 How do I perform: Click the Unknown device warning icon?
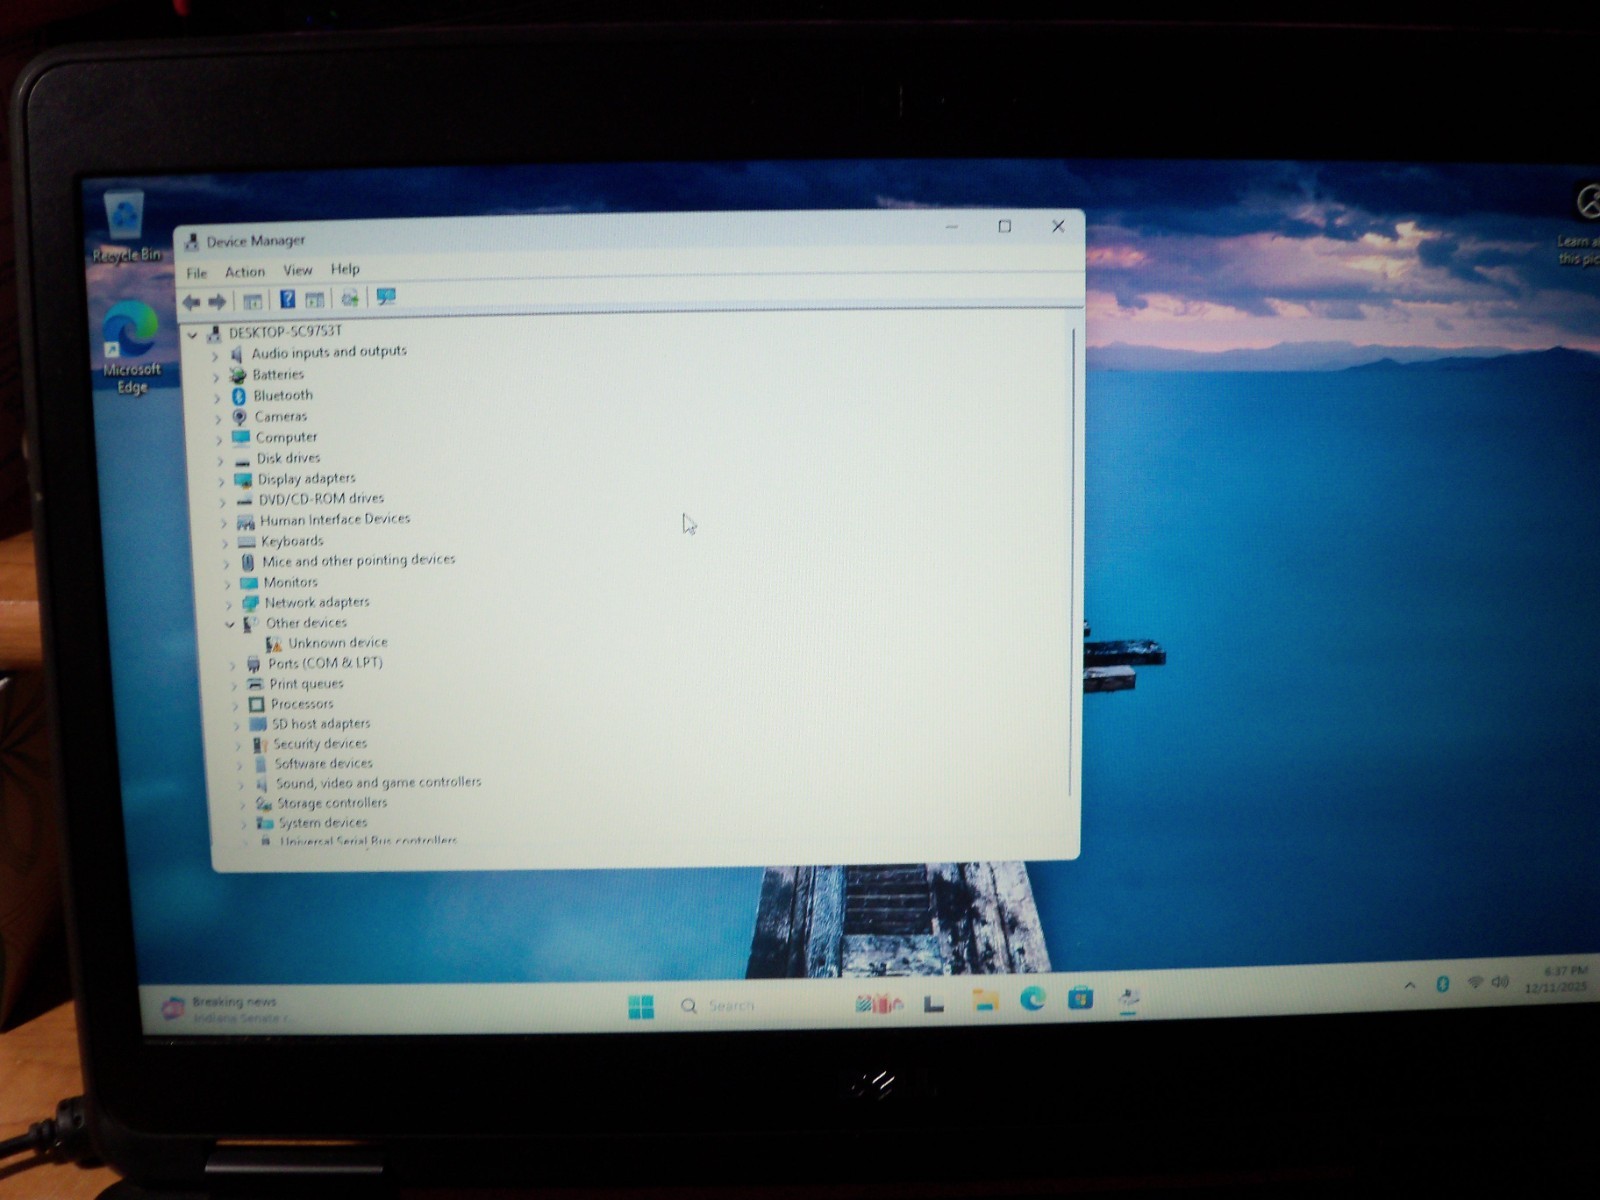click(274, 644)
